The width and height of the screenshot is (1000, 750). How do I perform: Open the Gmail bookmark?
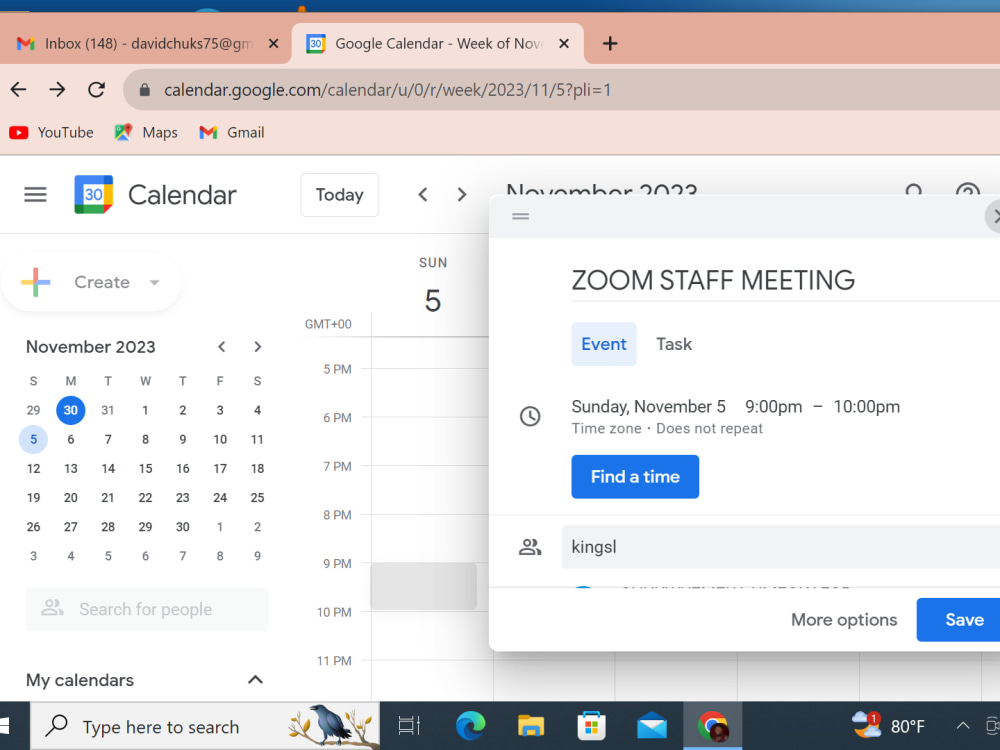coord(232,133)
